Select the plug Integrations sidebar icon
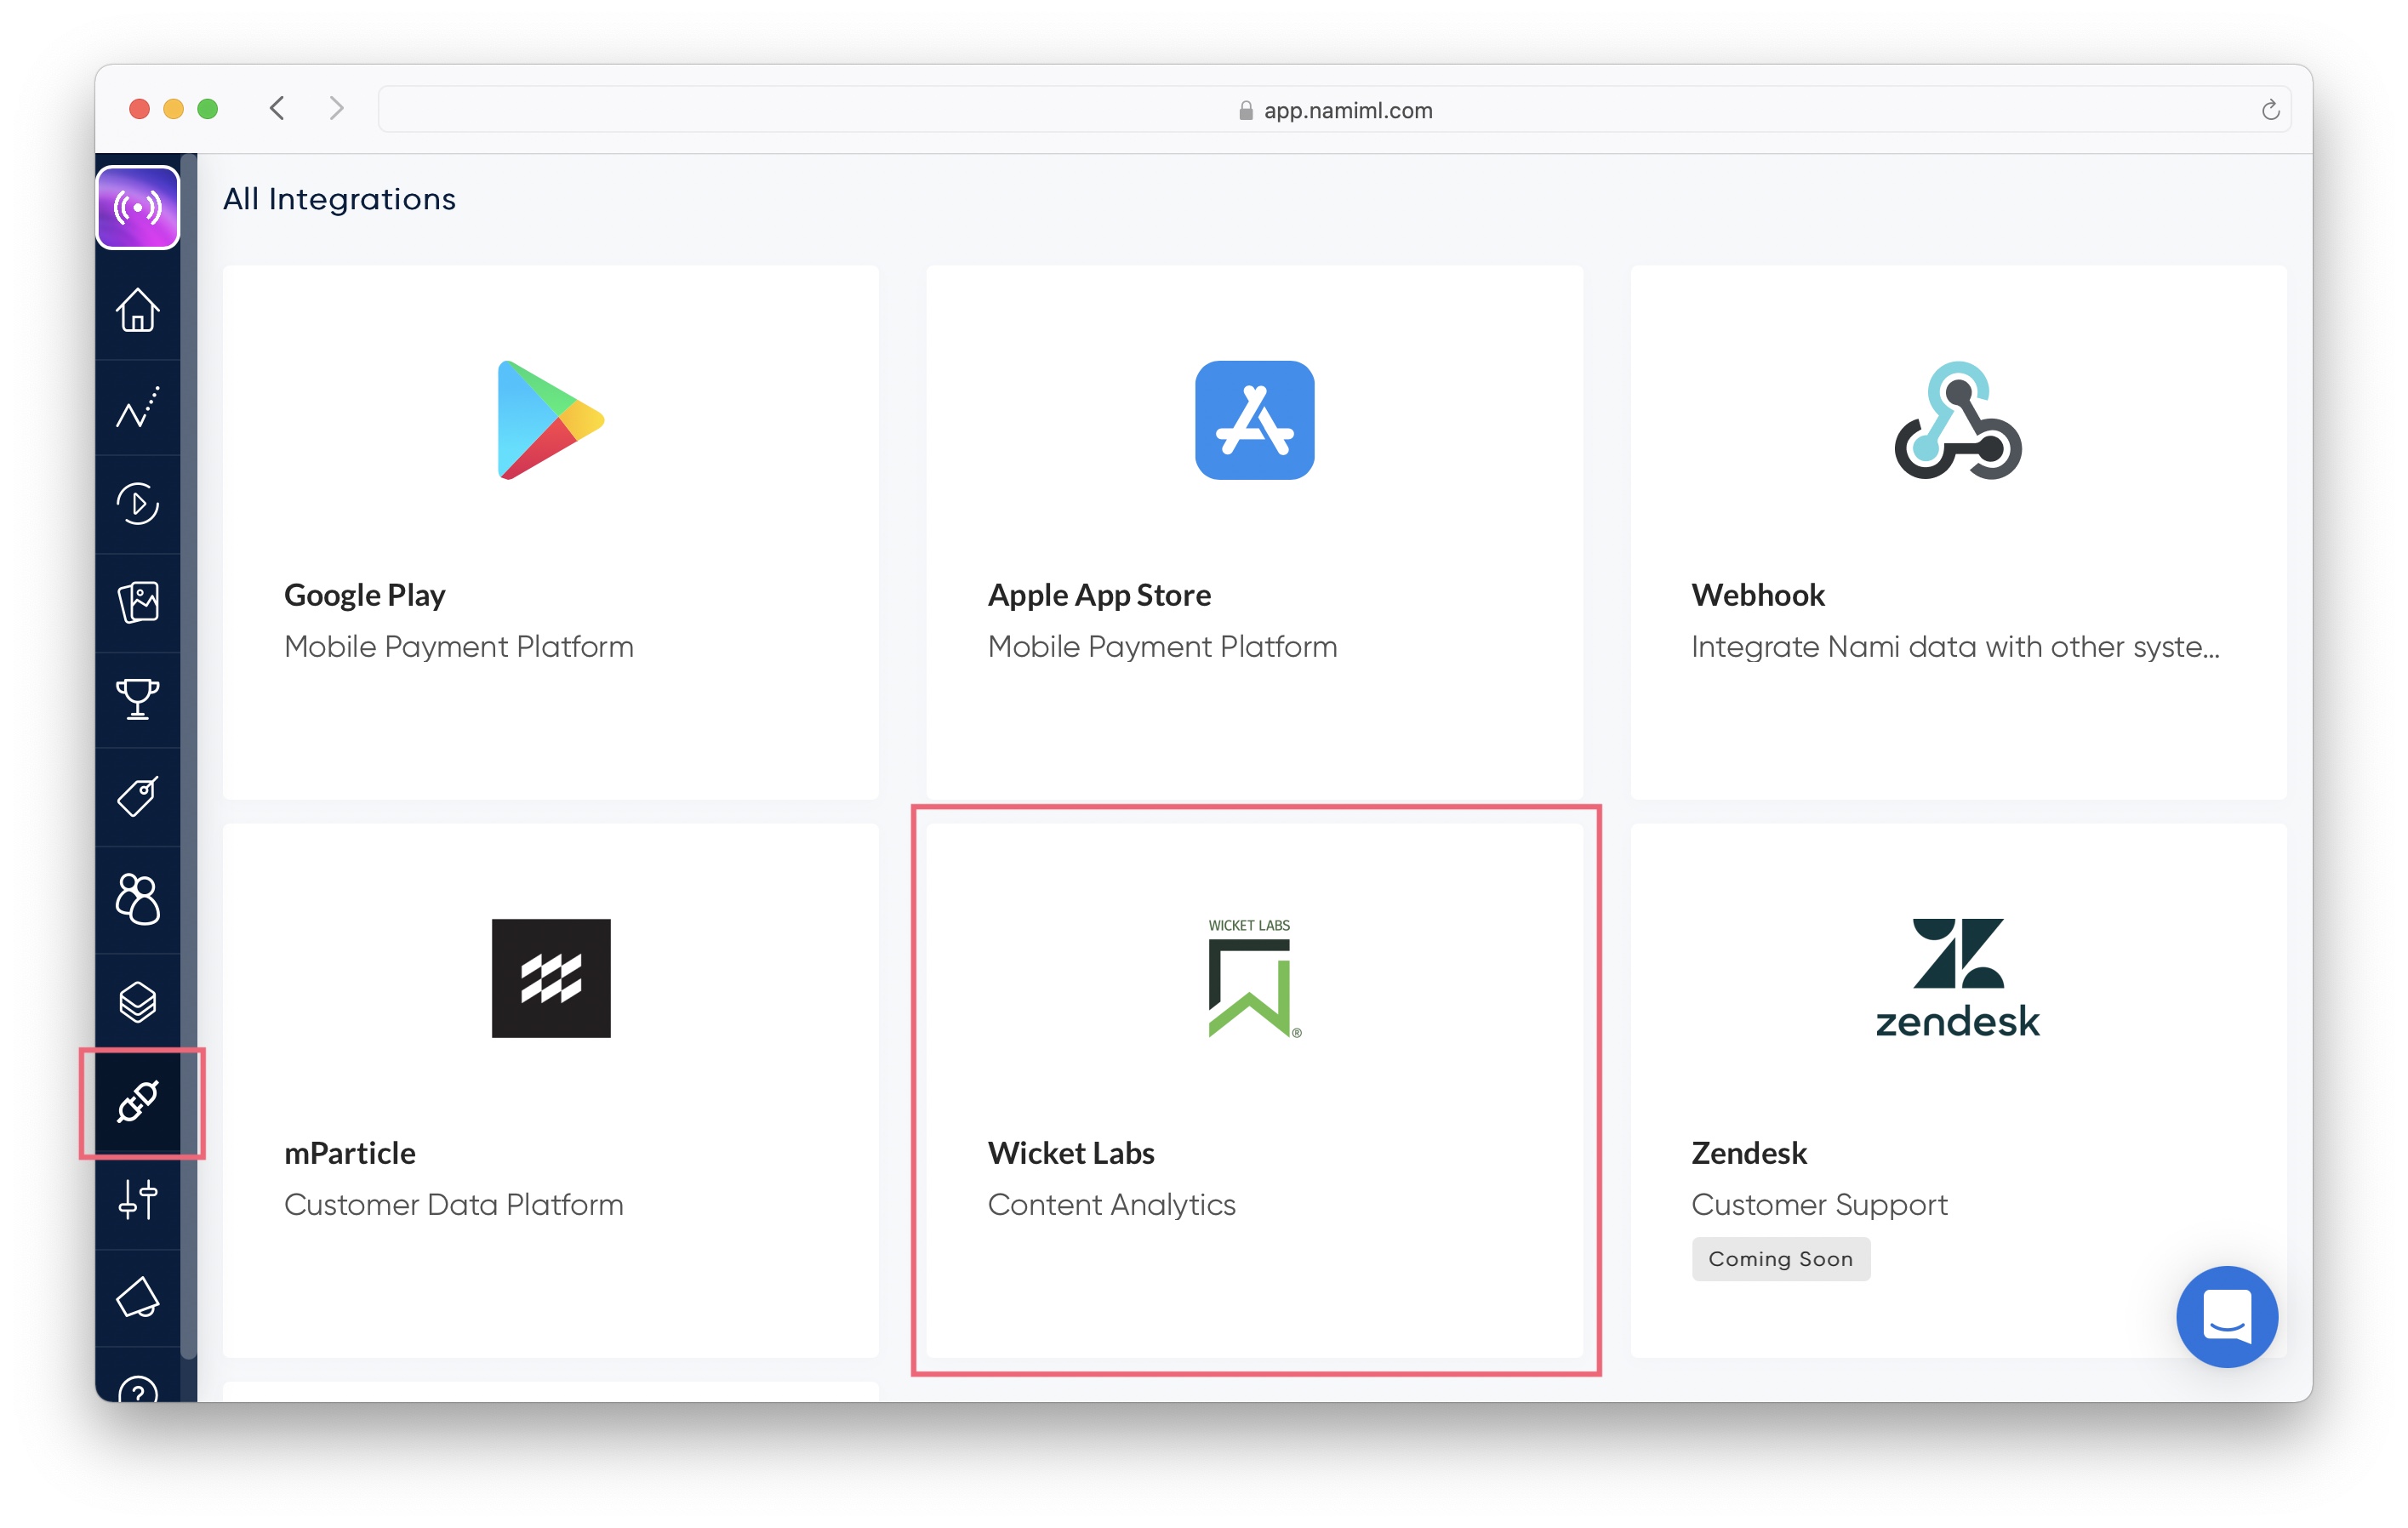The image size is (2408, 1528). pos(138,1102)
